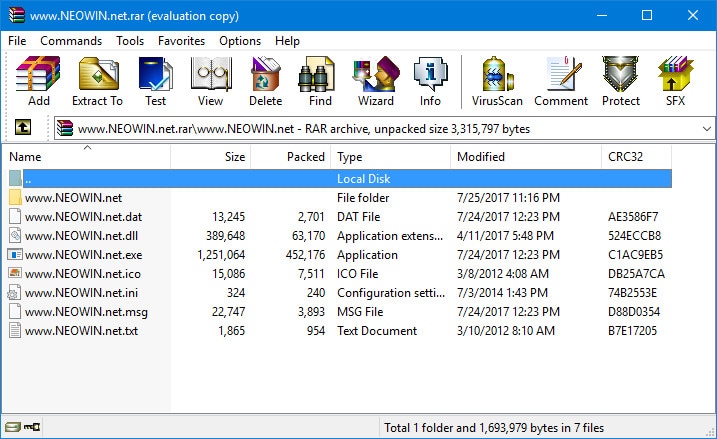717x439 pixels.
Task: Click the www.NEOWIN.net.ico file icon
Action: pyautogui.click(x=15, y=273)
